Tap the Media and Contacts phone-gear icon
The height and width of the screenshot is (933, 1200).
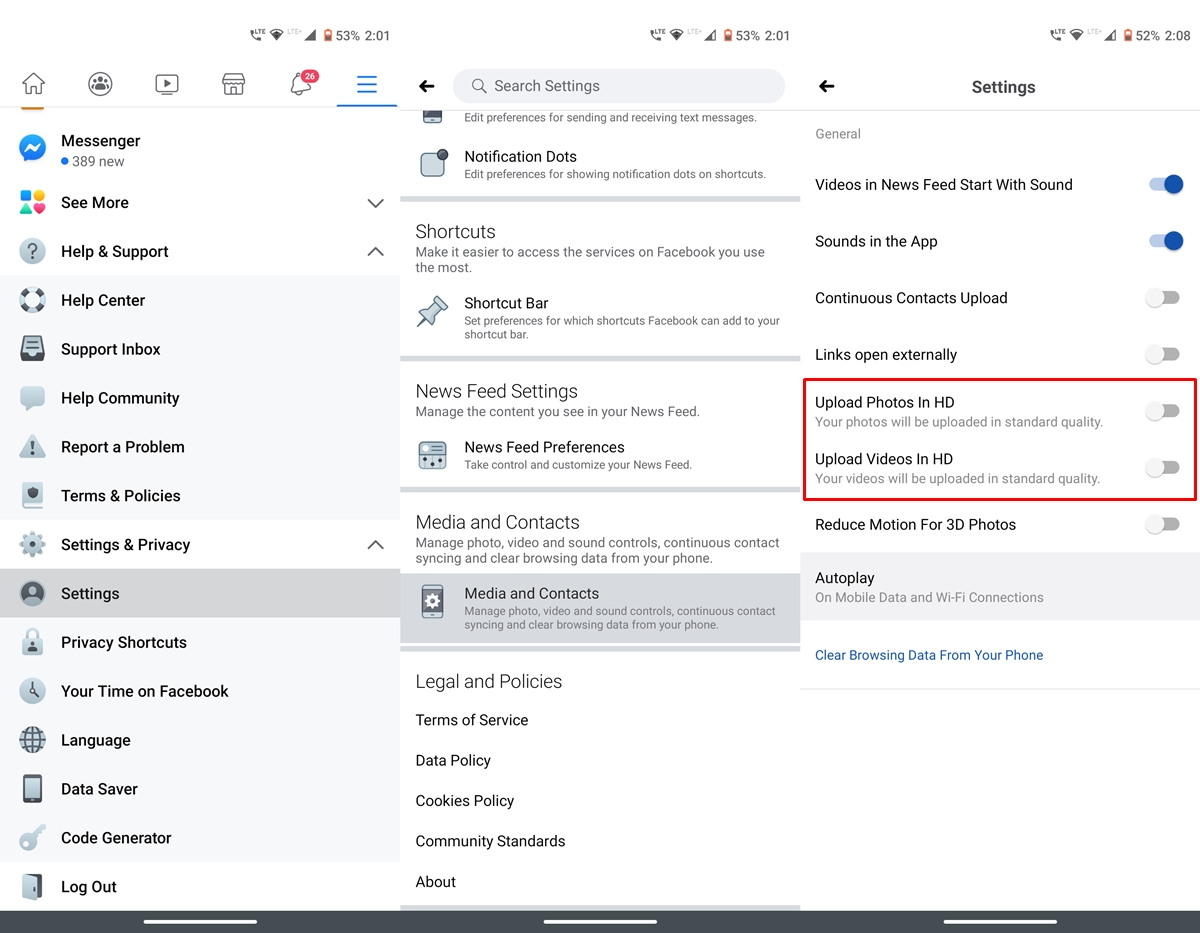pos(433,601)
